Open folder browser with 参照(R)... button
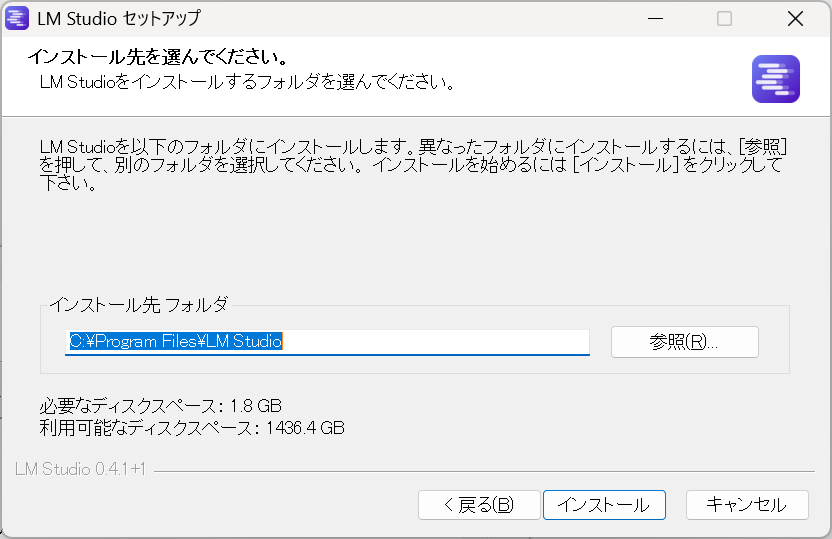832x539 pixels. click(684, 341)
